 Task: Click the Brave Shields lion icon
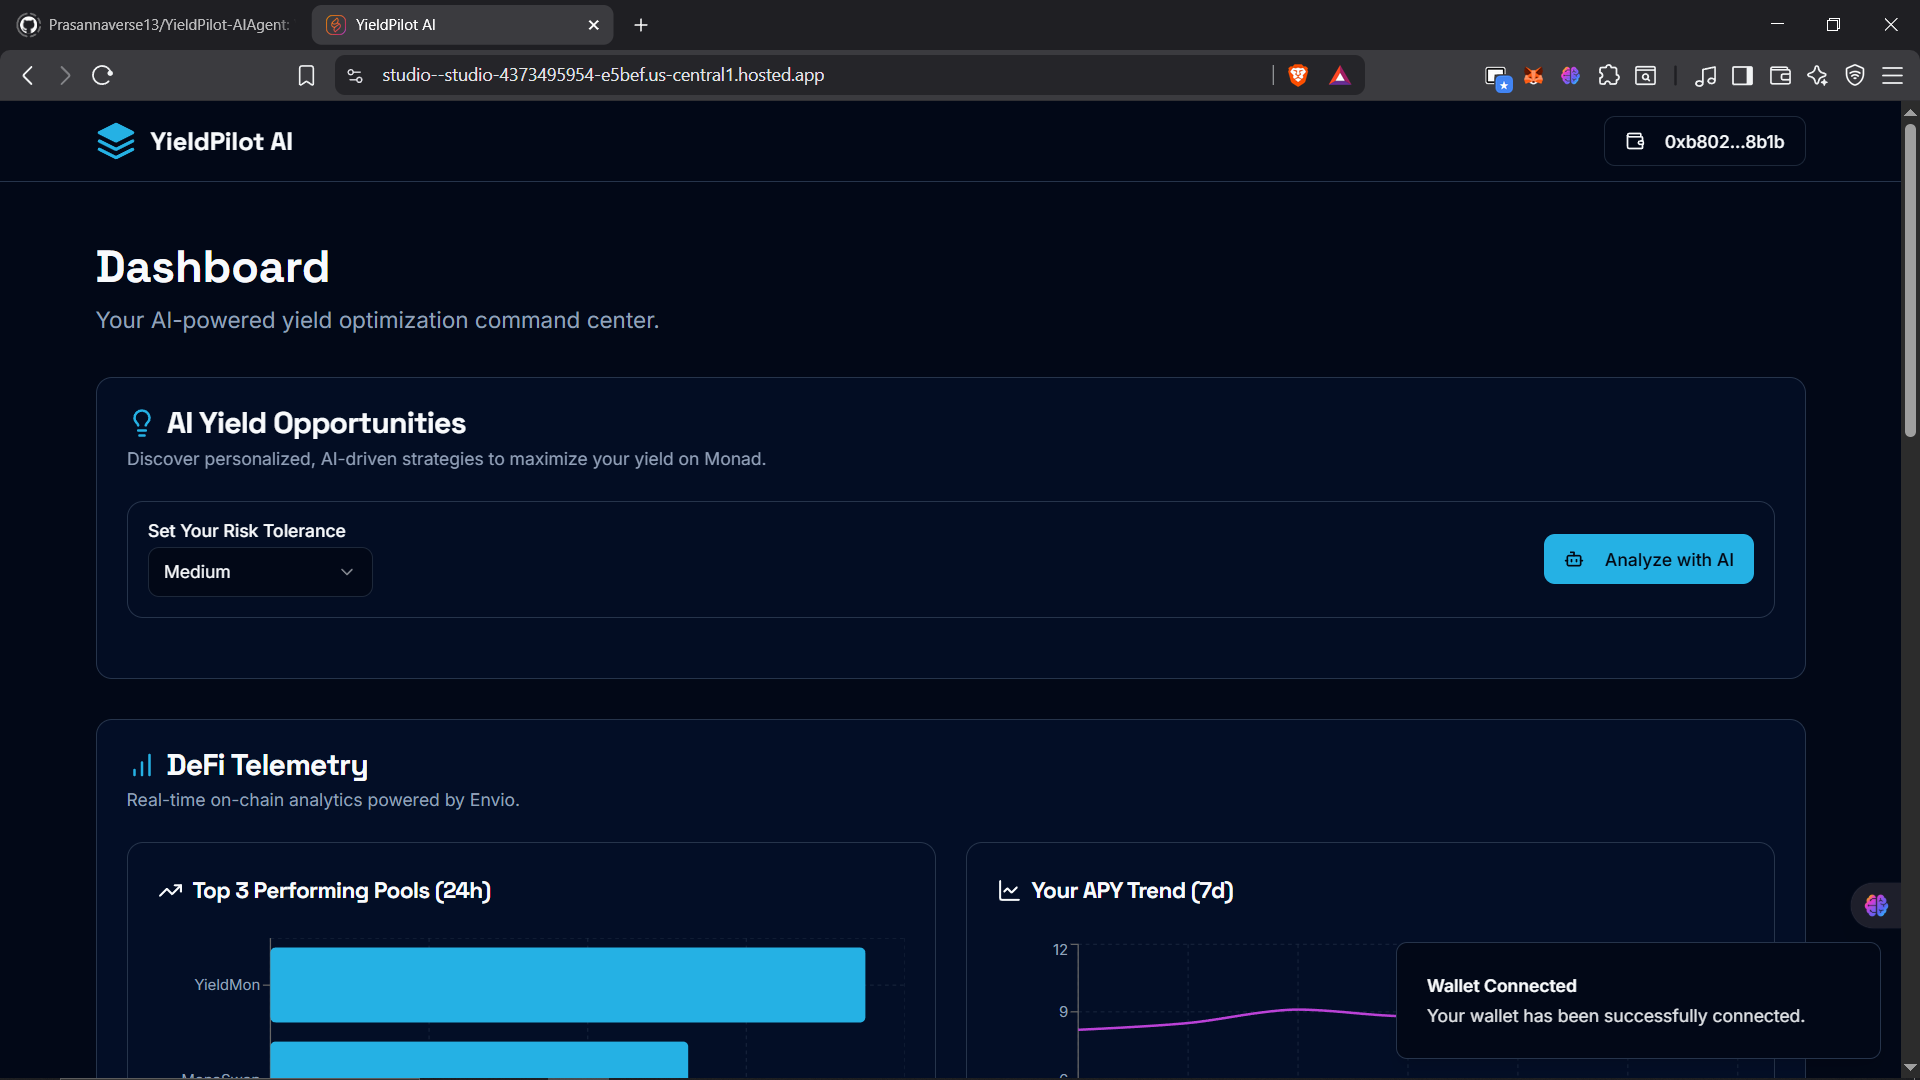point(1298,76)
